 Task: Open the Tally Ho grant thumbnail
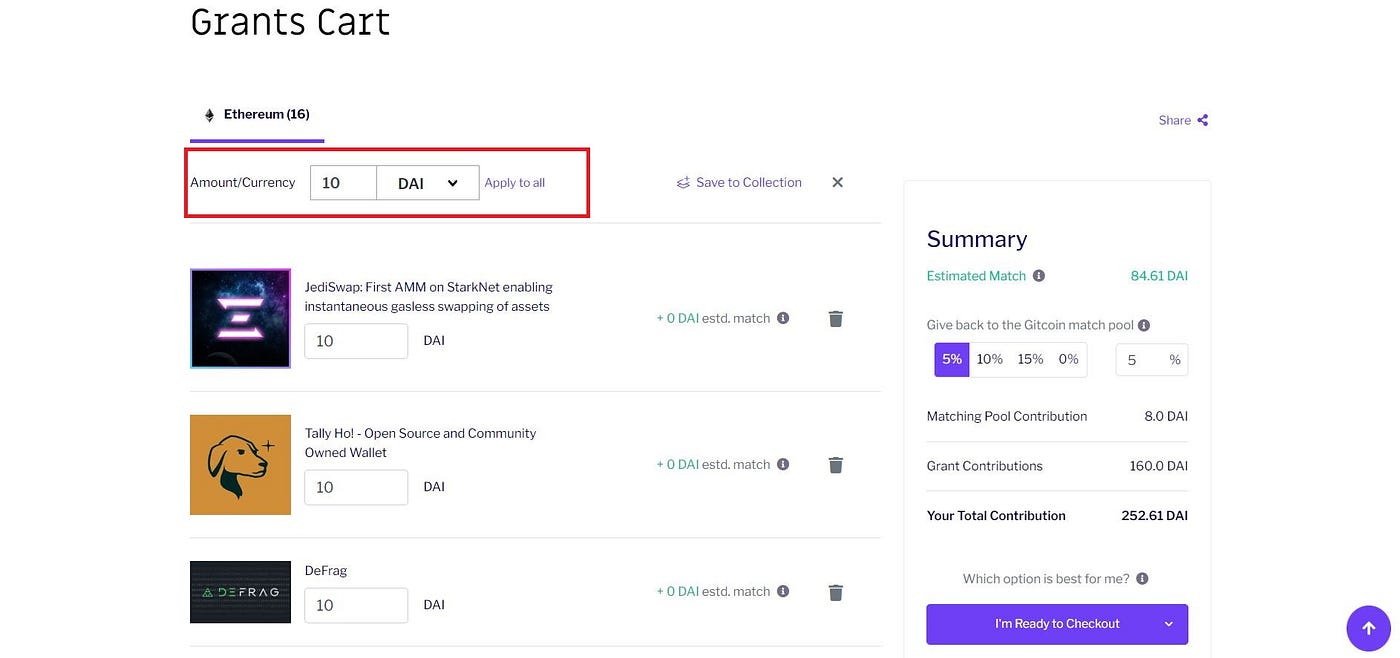click(240, 465)
